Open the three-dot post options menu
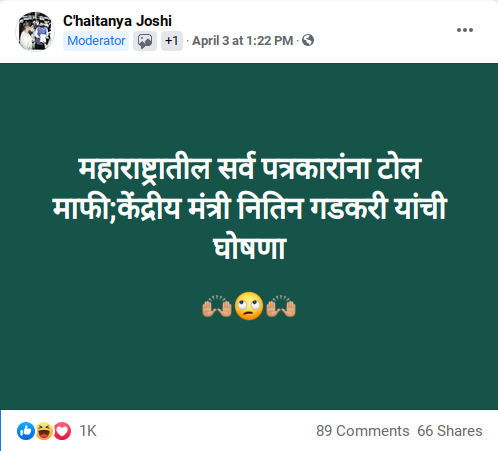 pyautogui.click(x=465, y=30)
